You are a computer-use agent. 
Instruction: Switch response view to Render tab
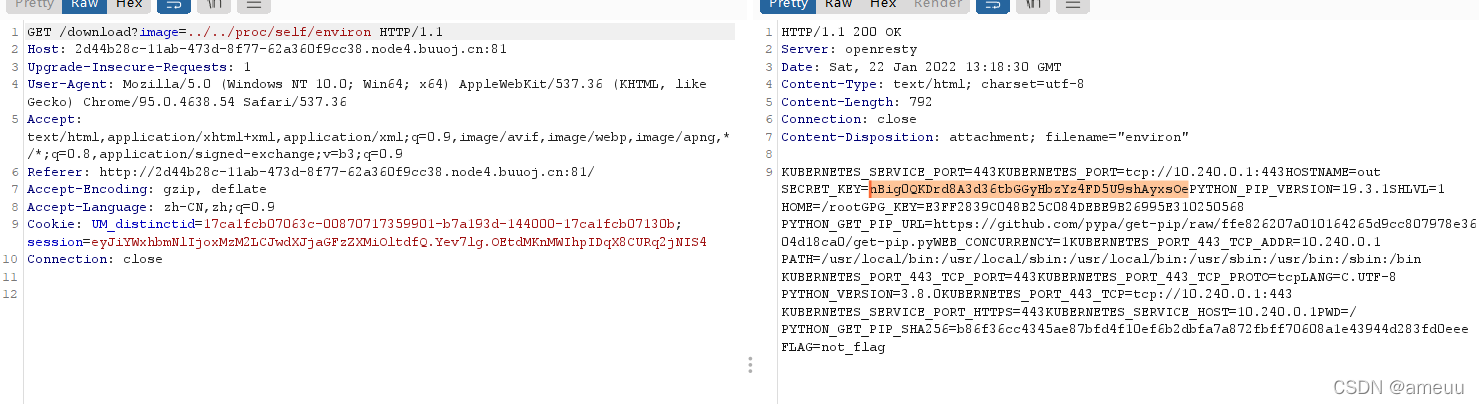[938, 5]
